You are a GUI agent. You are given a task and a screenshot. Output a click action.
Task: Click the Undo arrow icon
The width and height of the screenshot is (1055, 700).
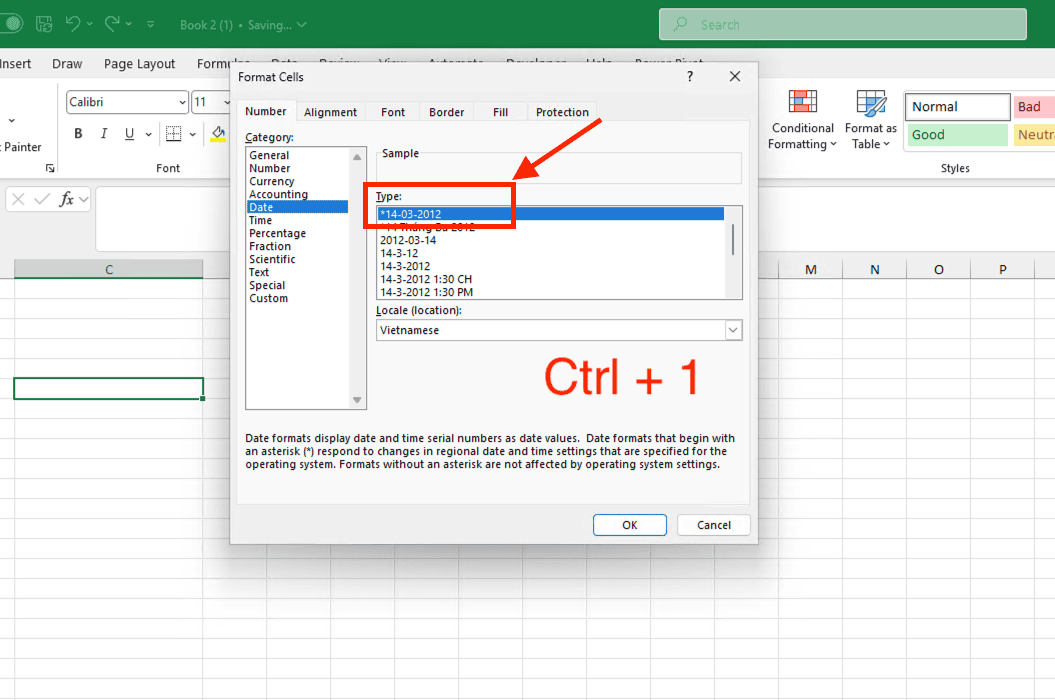pos(73,24)
